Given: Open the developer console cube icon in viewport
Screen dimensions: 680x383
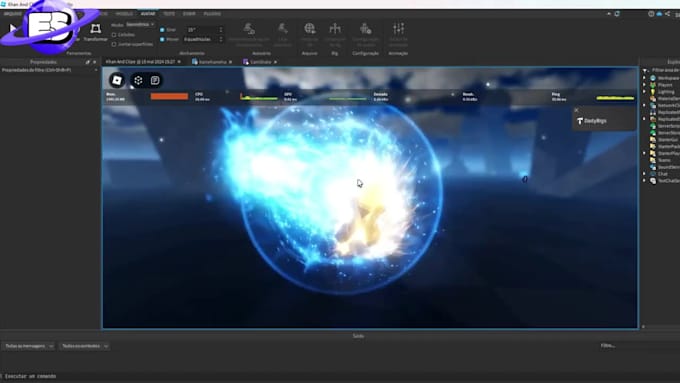Looking at the screenshot, I should [138, 80].
